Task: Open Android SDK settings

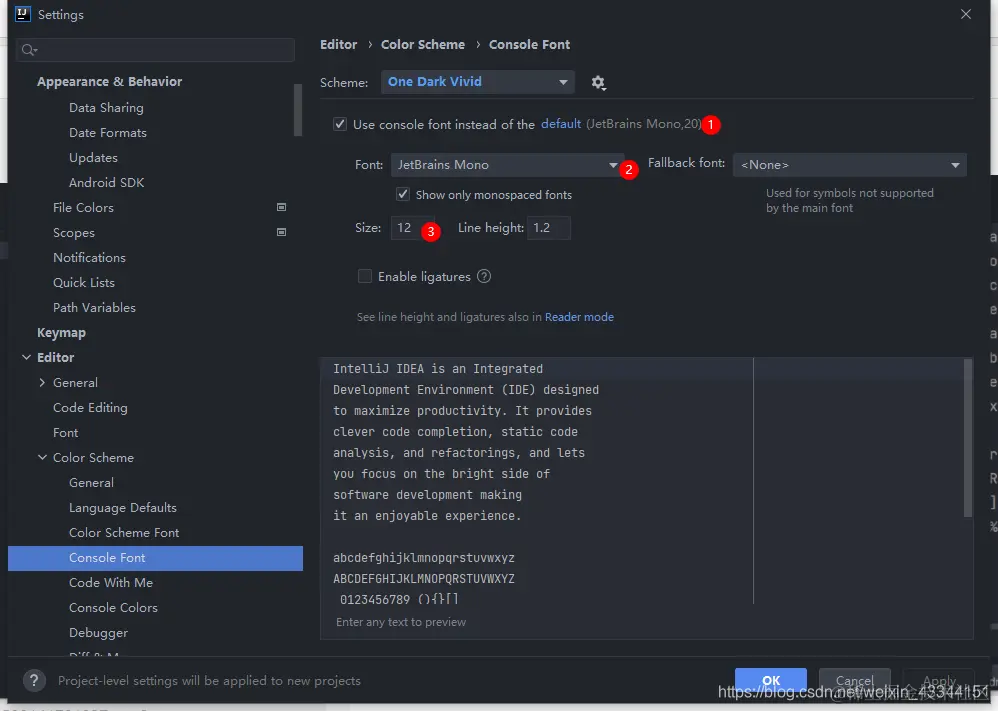Action: (x=107, y=183)
